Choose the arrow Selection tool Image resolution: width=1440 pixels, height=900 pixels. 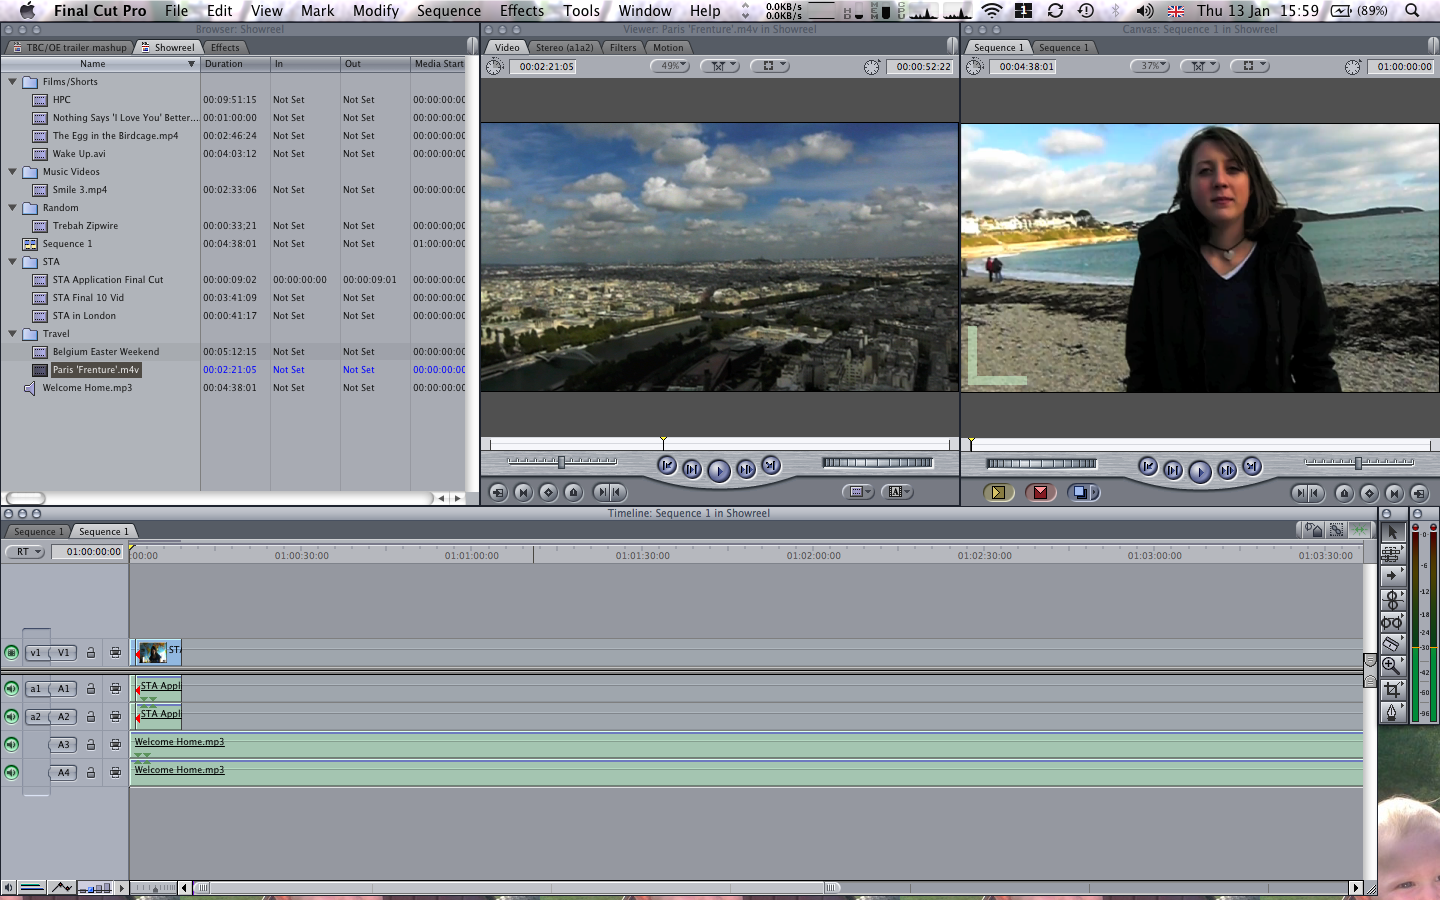(1391, 532)
